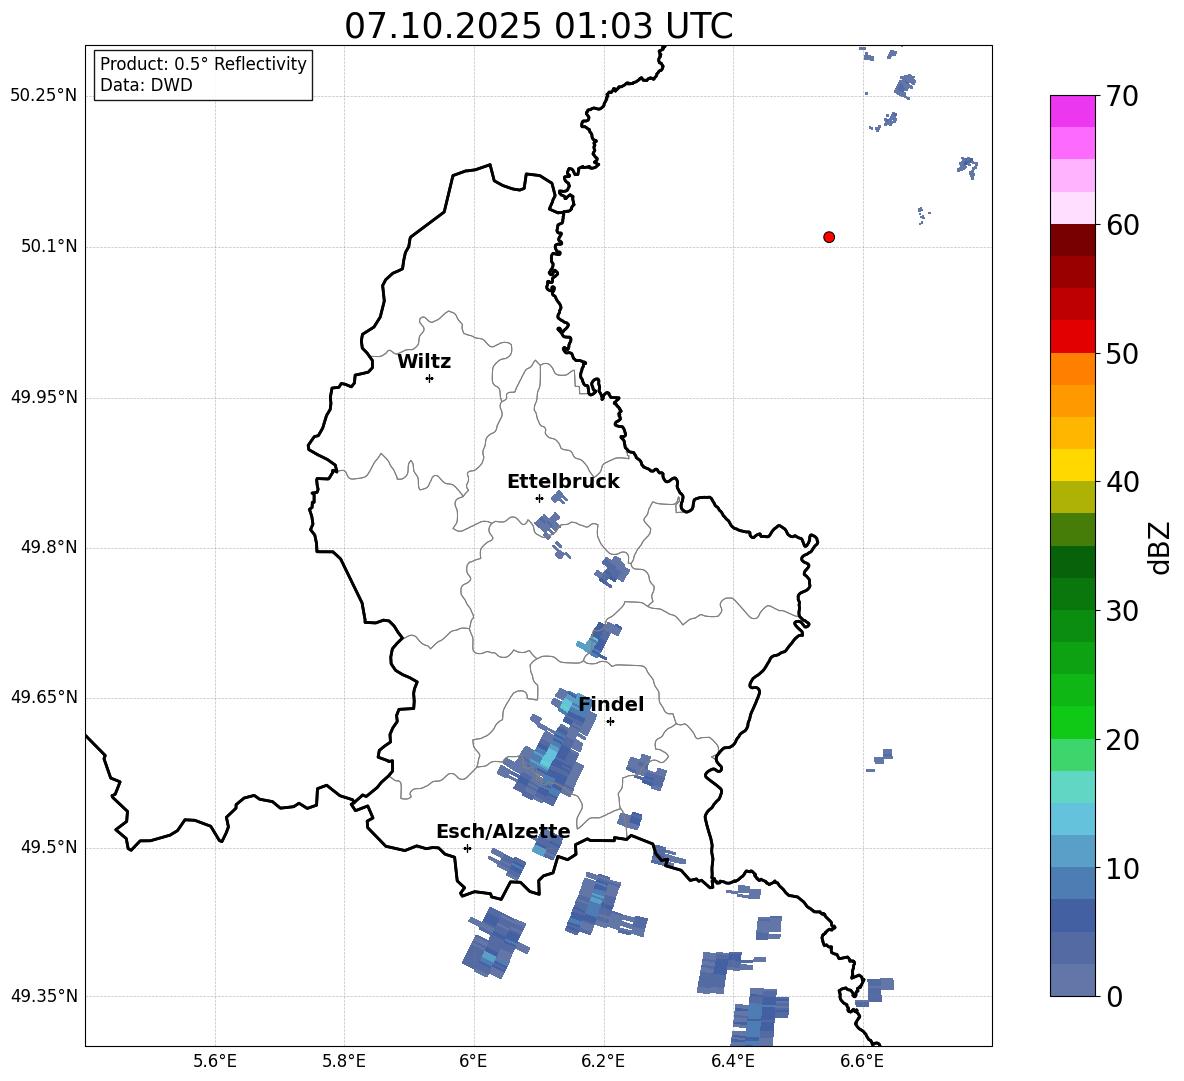Click the 49.5°N latitude label
This screenshot has width=1184, height=1081.
pyautogui.click(x=49, y=848)
